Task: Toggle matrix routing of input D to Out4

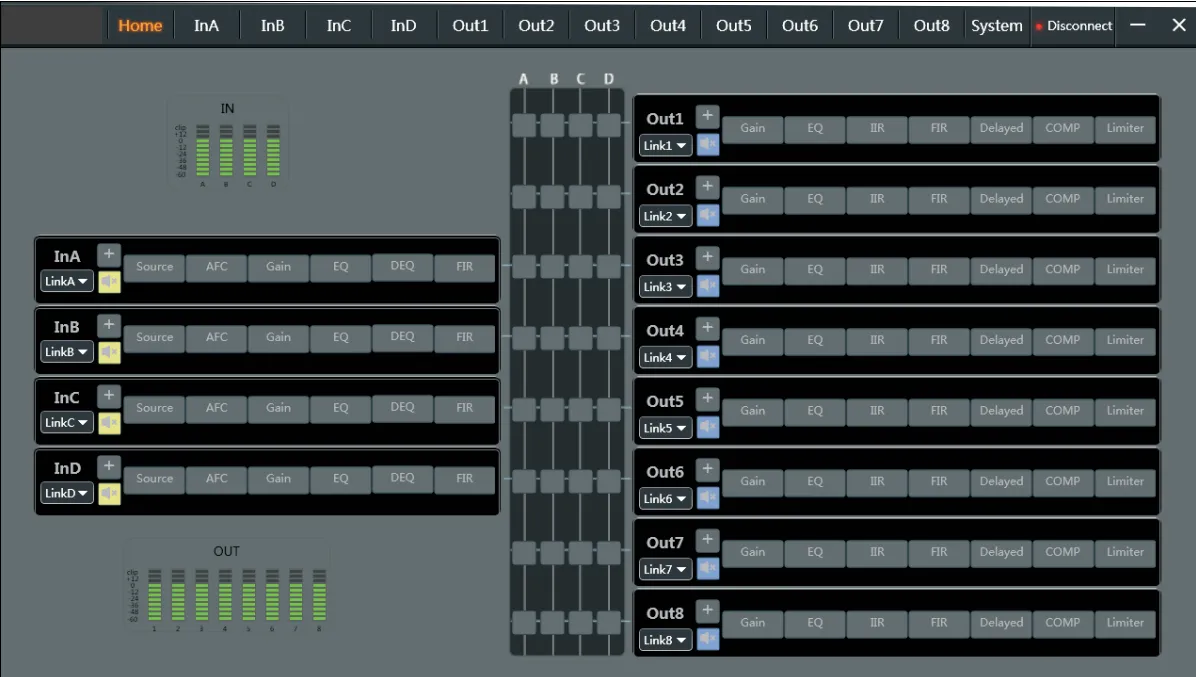Action: [x=608, y=338]
